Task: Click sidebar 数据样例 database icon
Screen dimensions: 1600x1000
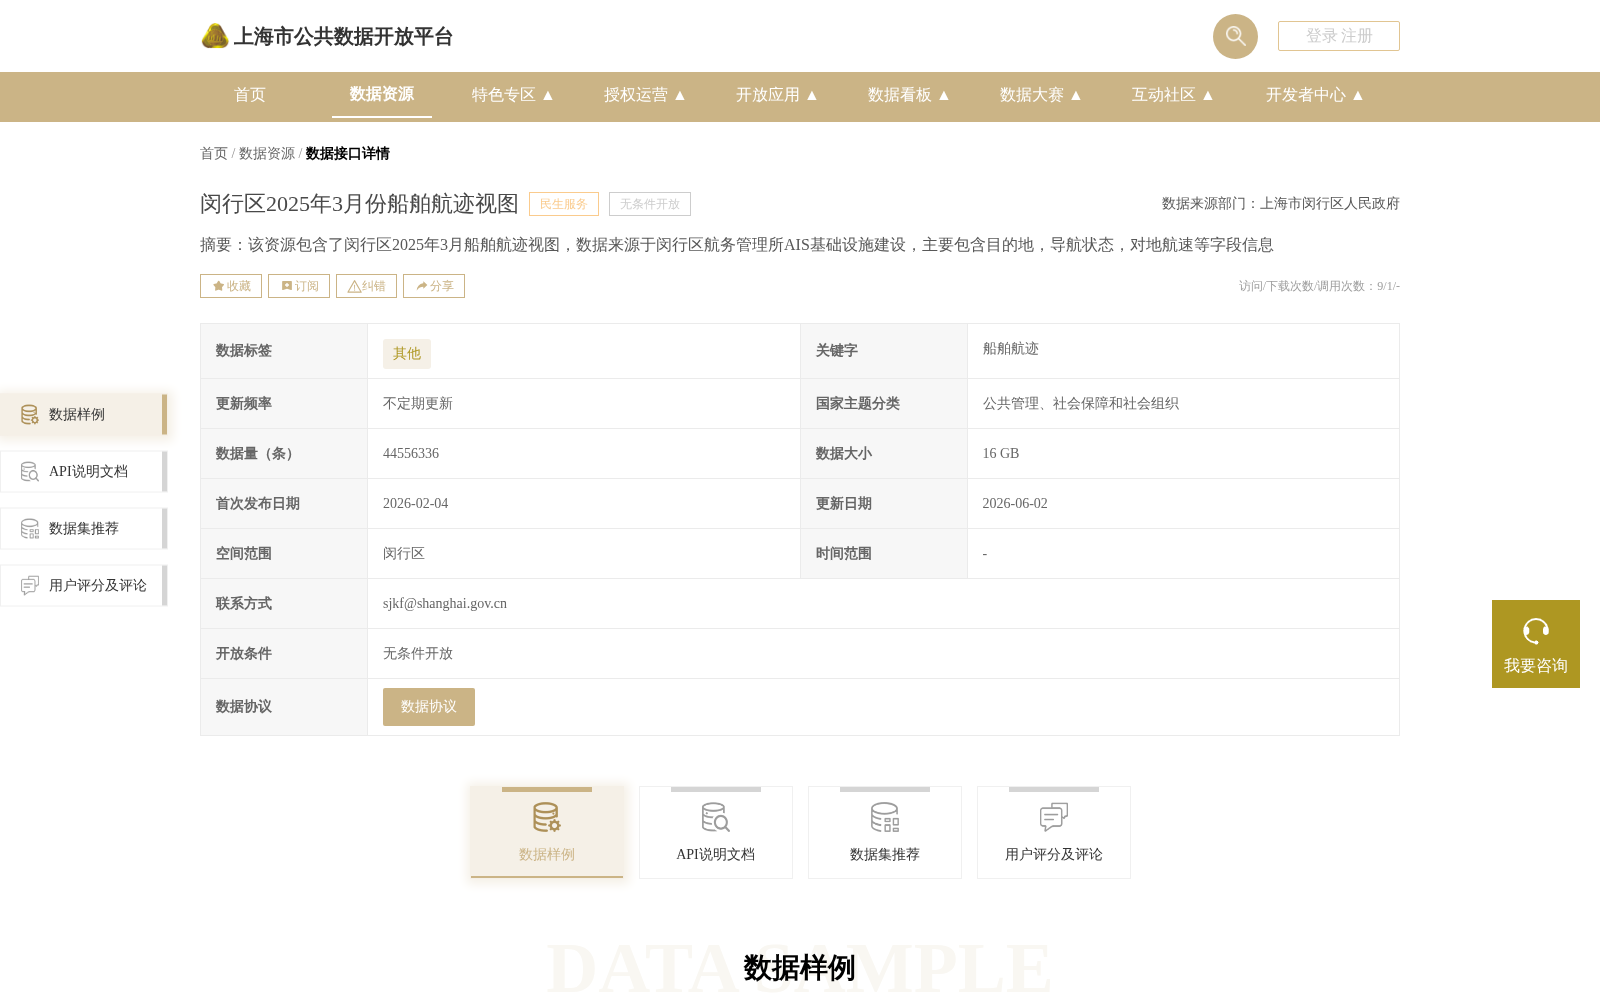Action: point(30,415)
